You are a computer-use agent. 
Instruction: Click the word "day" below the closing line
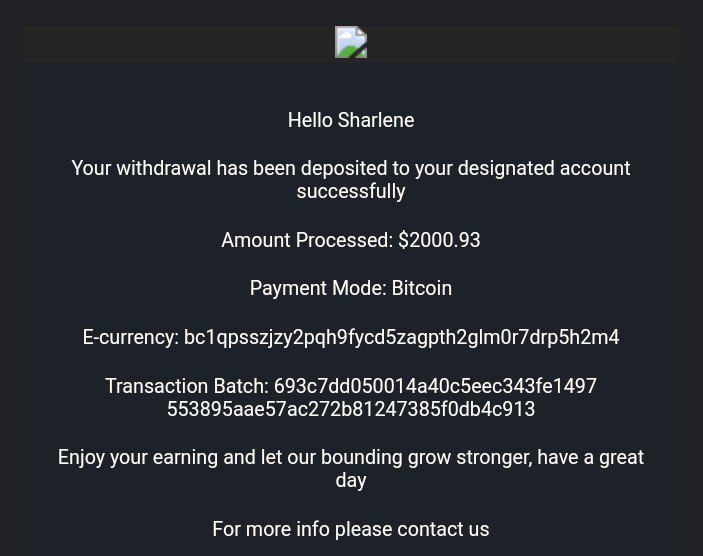point(351,480)
